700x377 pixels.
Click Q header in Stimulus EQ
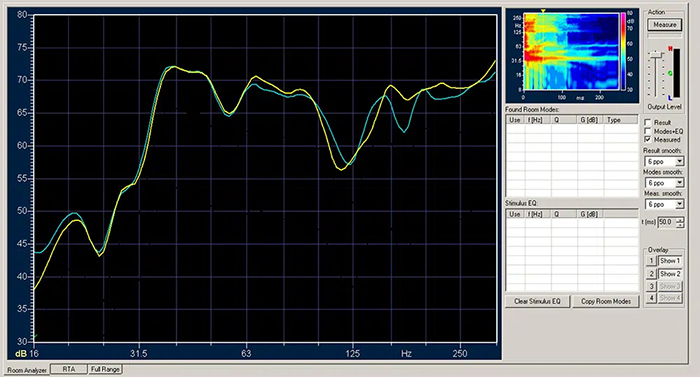pyautogui.click(x=564, y=214)
